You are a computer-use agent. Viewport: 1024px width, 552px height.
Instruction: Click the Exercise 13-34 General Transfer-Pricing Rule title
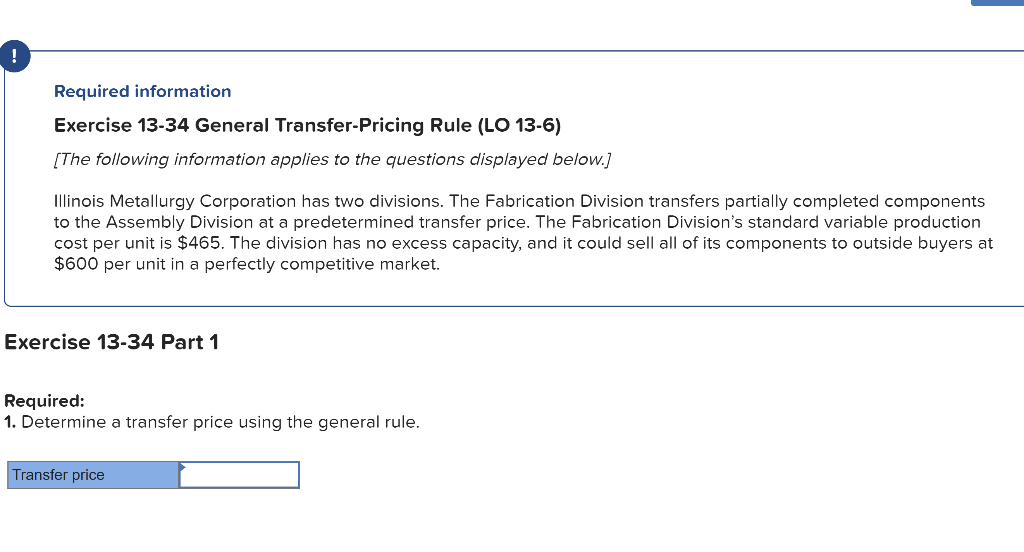(307, 125)
